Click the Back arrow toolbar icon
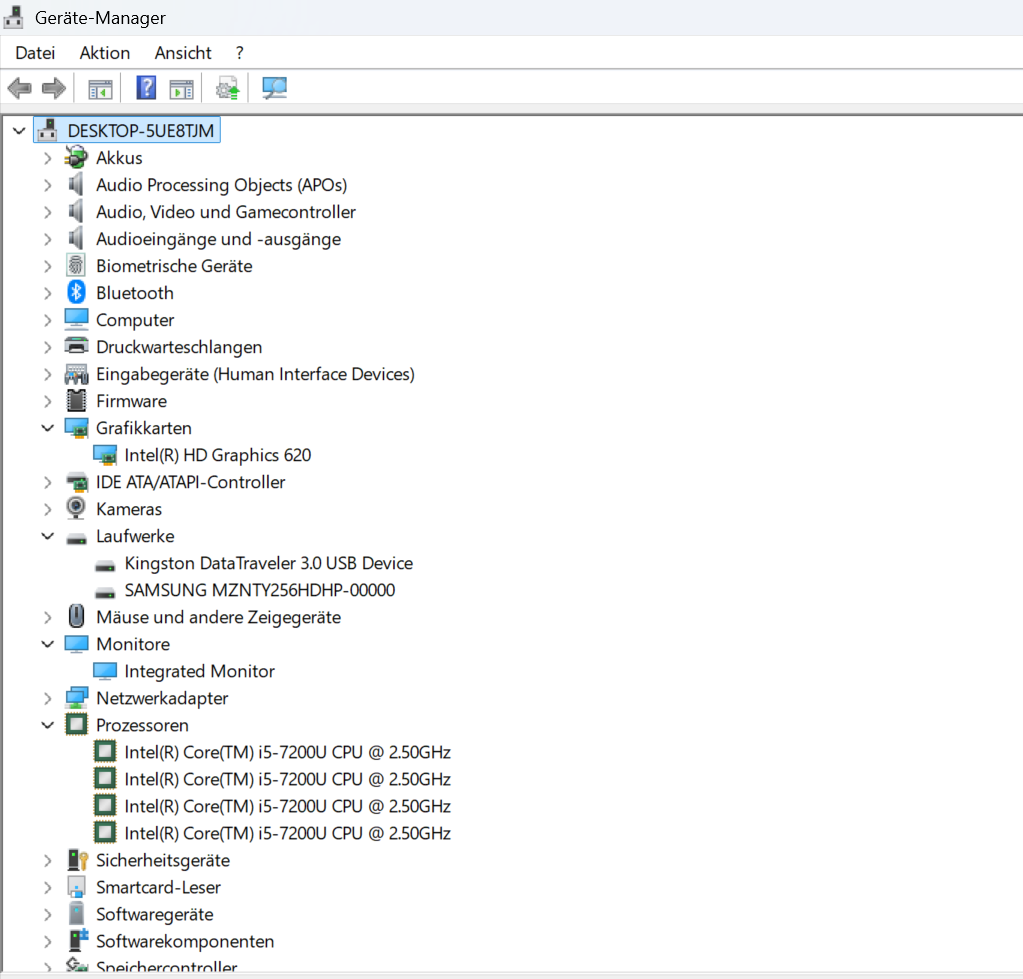Viewport: 1023px width, 979px height. point(20,88)
